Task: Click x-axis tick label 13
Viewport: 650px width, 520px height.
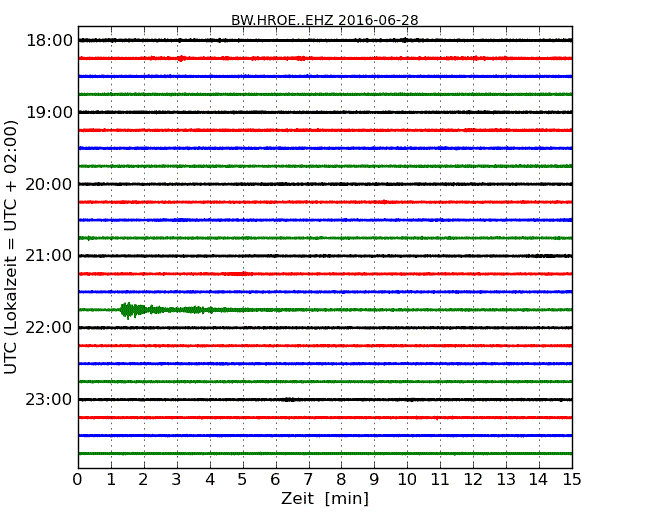Action: click(506, 480)
